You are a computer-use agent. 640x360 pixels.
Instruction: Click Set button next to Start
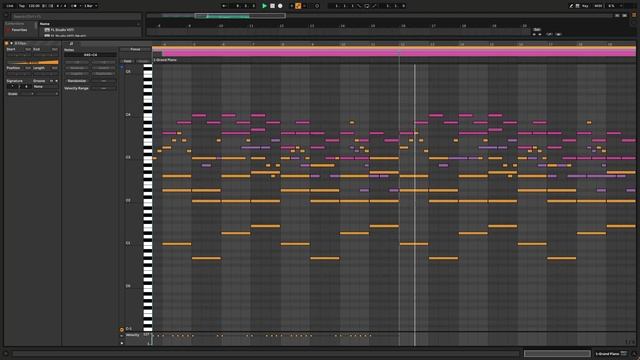click(x=28, y=49)
